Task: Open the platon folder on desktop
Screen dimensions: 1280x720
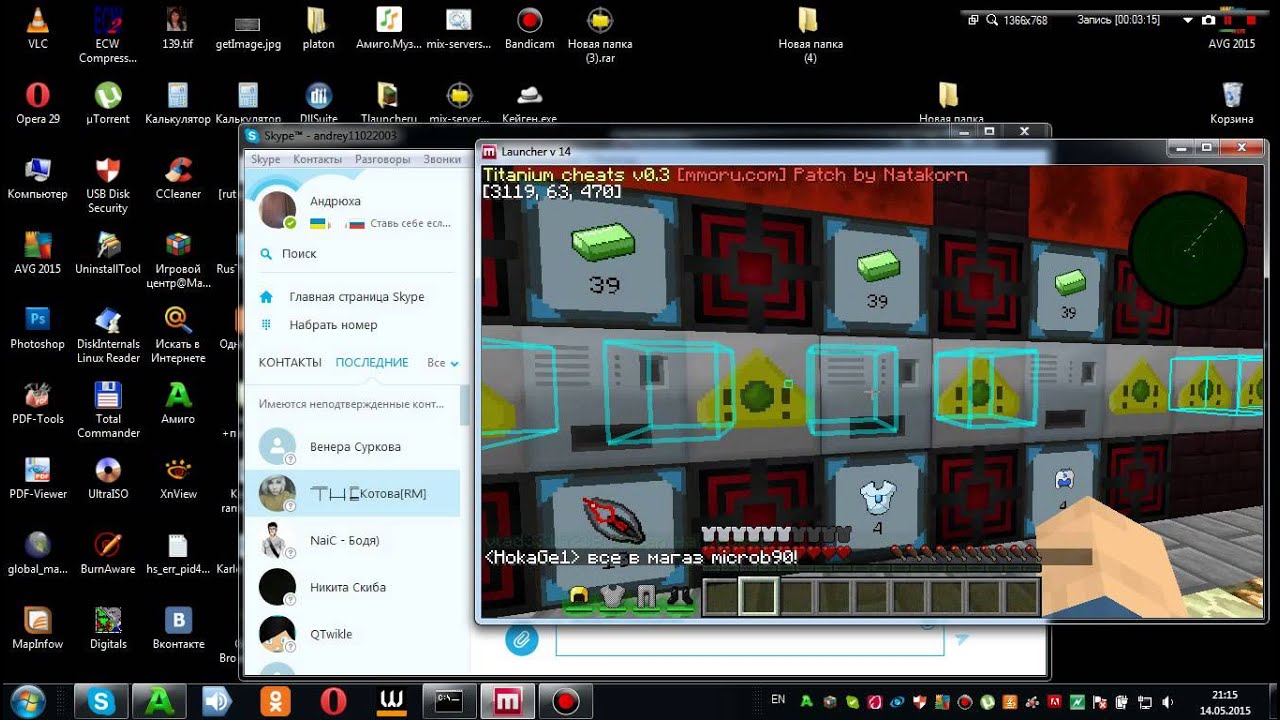Action: pyautogui.click(x=318, y=28)
